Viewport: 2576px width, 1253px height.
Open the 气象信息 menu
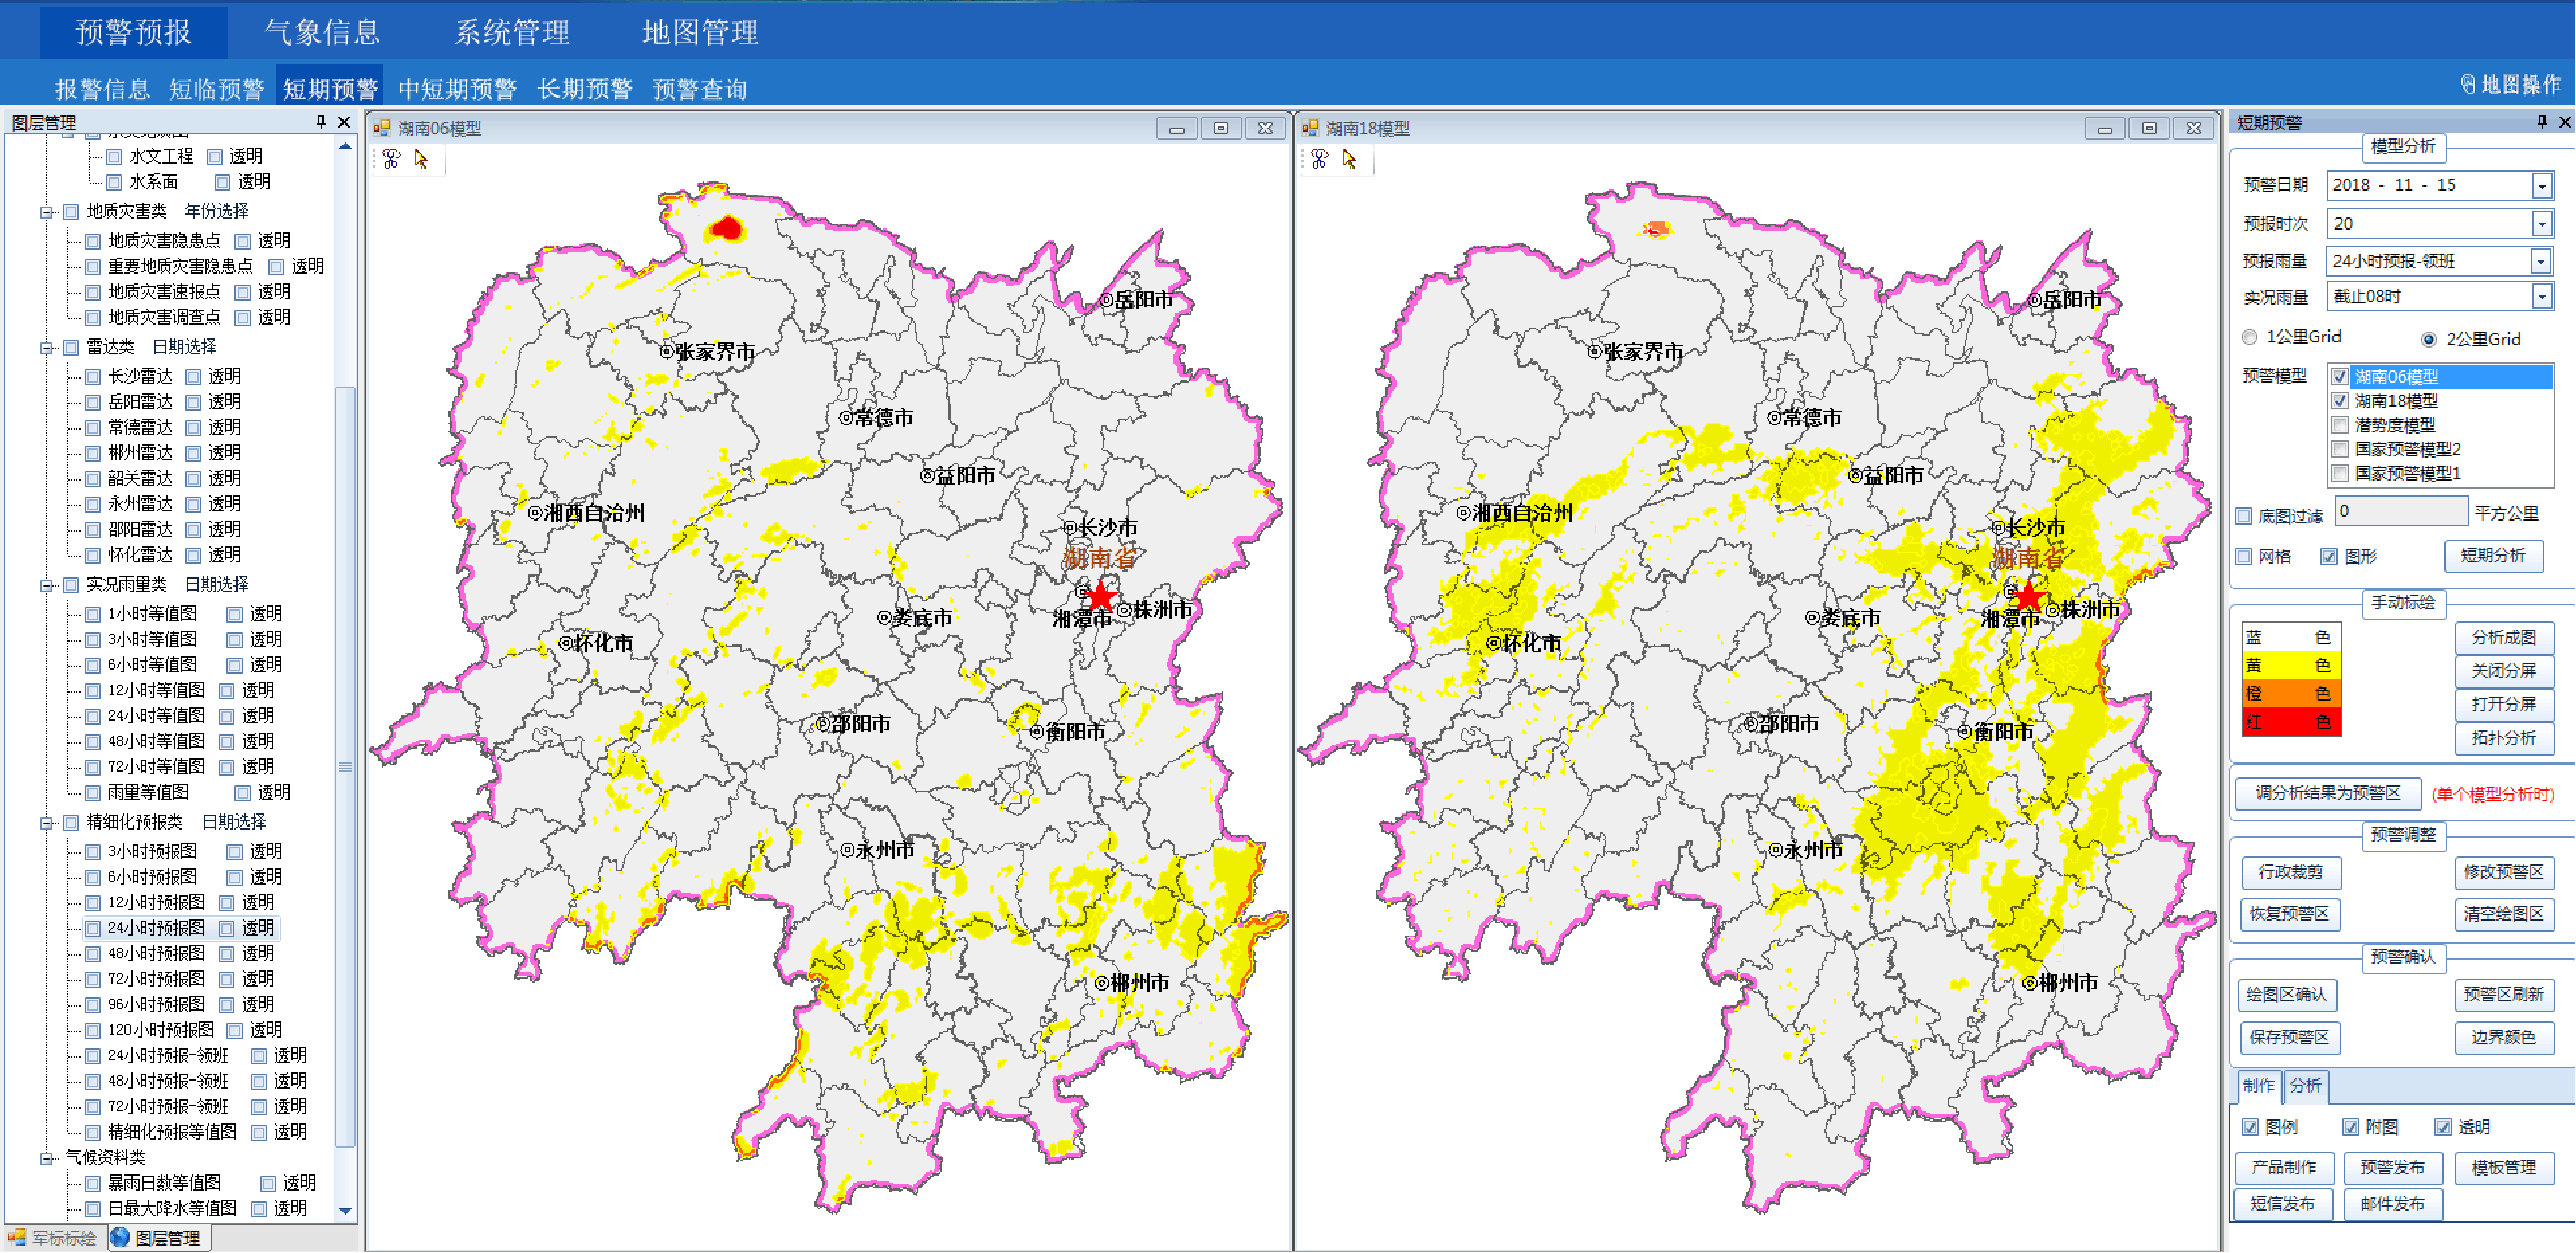[322, 32]
